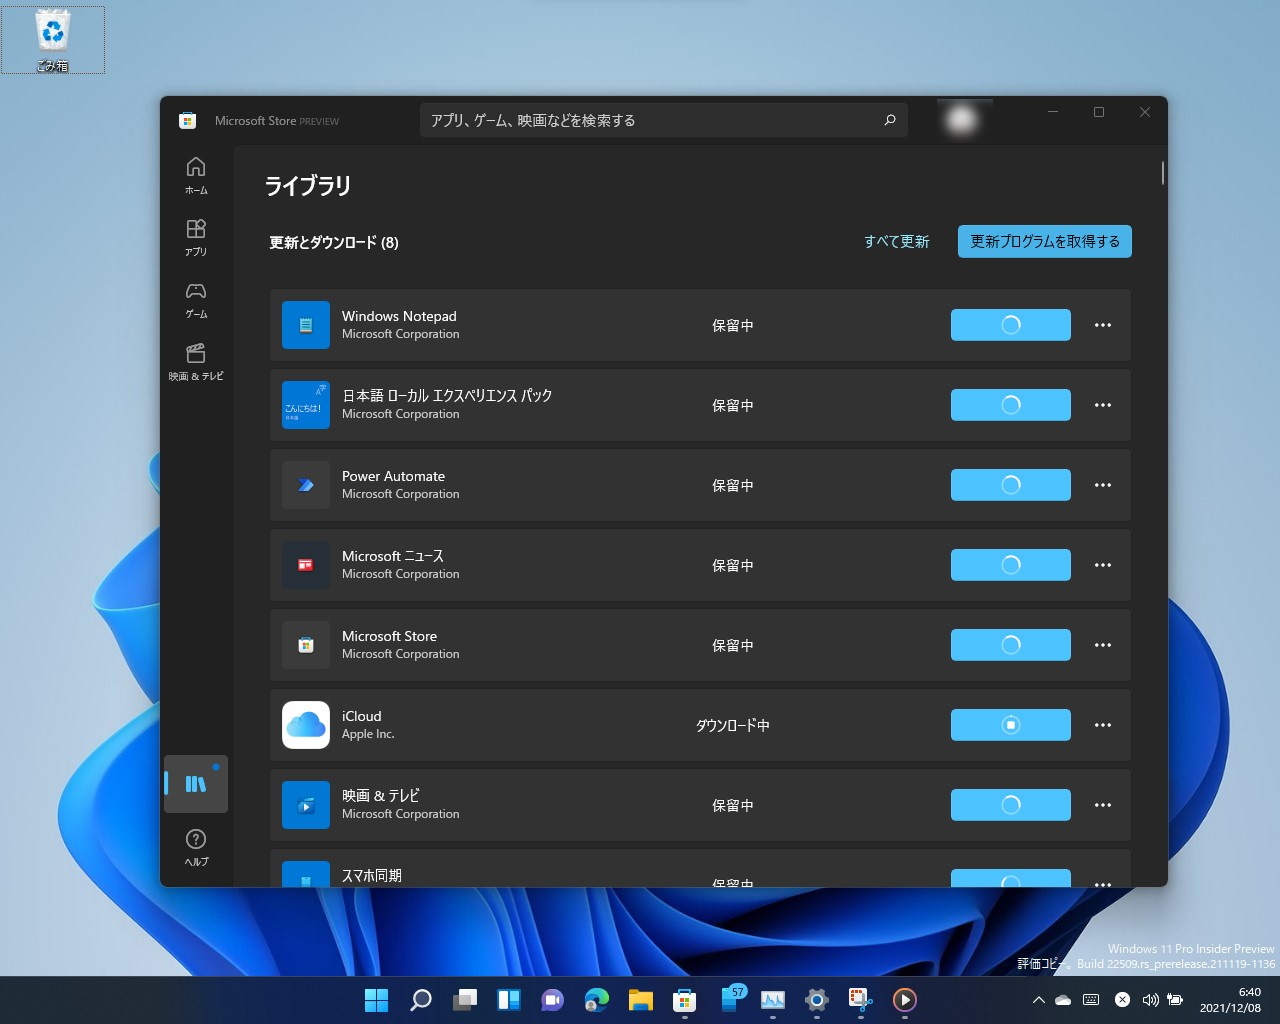Click the 映画 & テレビ name in the list
Viewport: 1280px width, 1024px height.
tap(381, 796)
